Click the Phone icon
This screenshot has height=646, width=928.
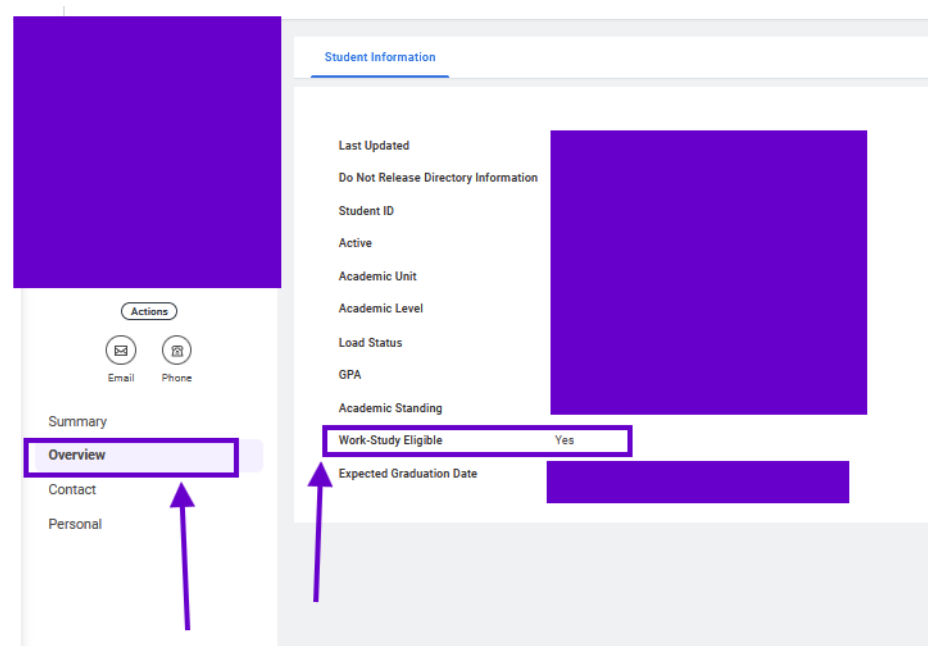[x=177, y=351]
